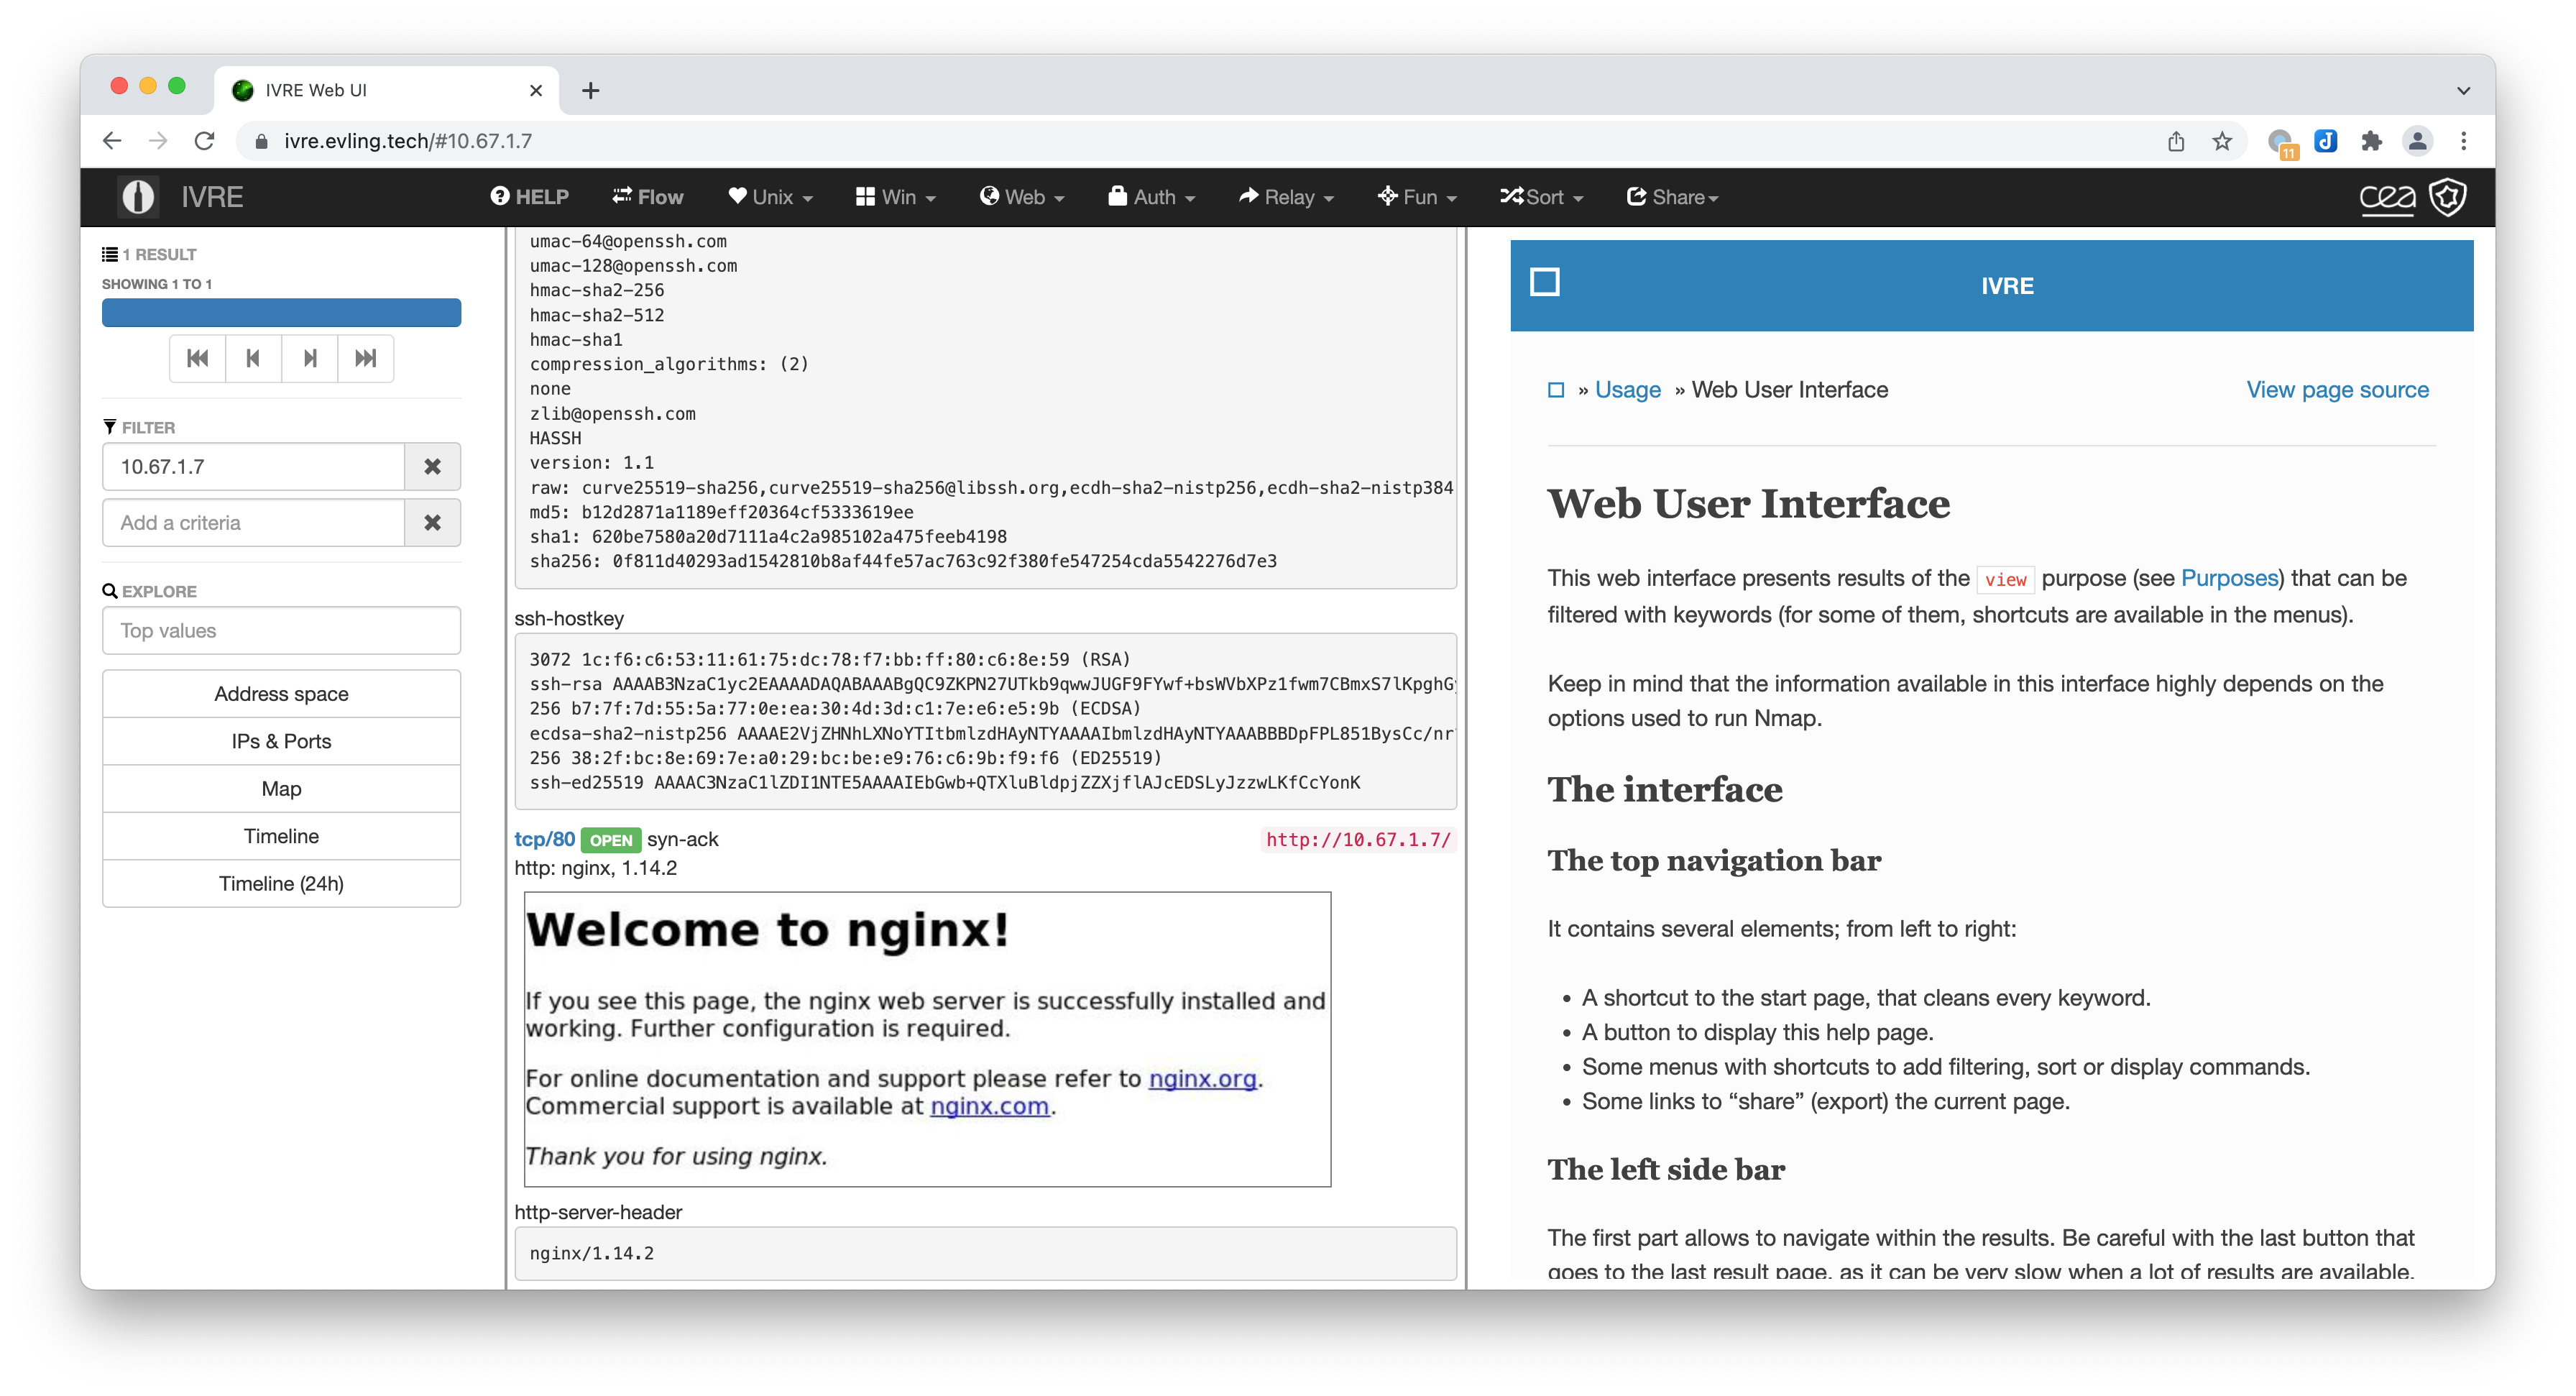Open the Sort dropdown menu
The width and height of the screenshot is (2576, 1396).
tap(1542, 196)
